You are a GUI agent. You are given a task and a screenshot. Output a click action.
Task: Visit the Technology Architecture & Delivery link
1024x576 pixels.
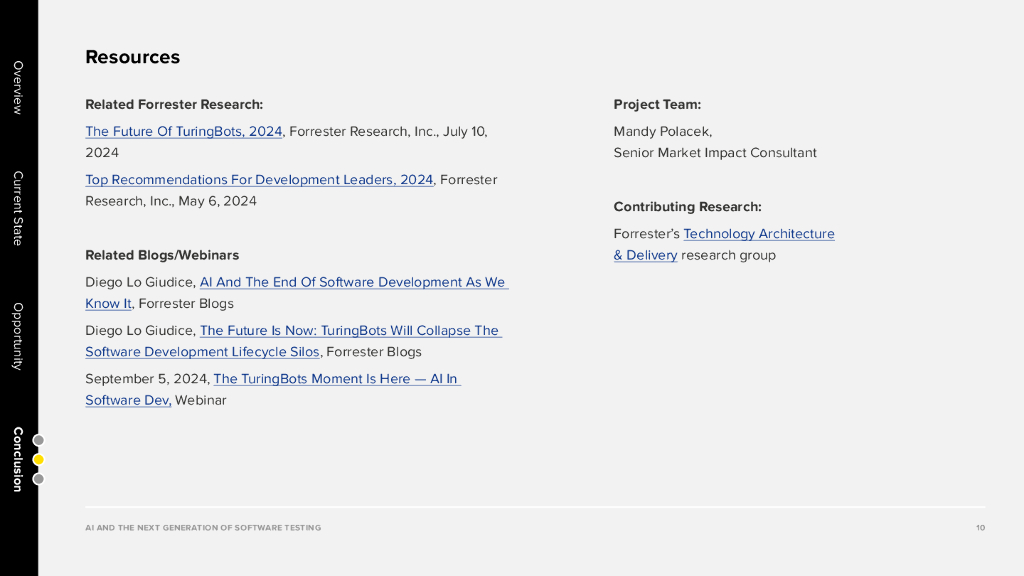click(758, 234)
